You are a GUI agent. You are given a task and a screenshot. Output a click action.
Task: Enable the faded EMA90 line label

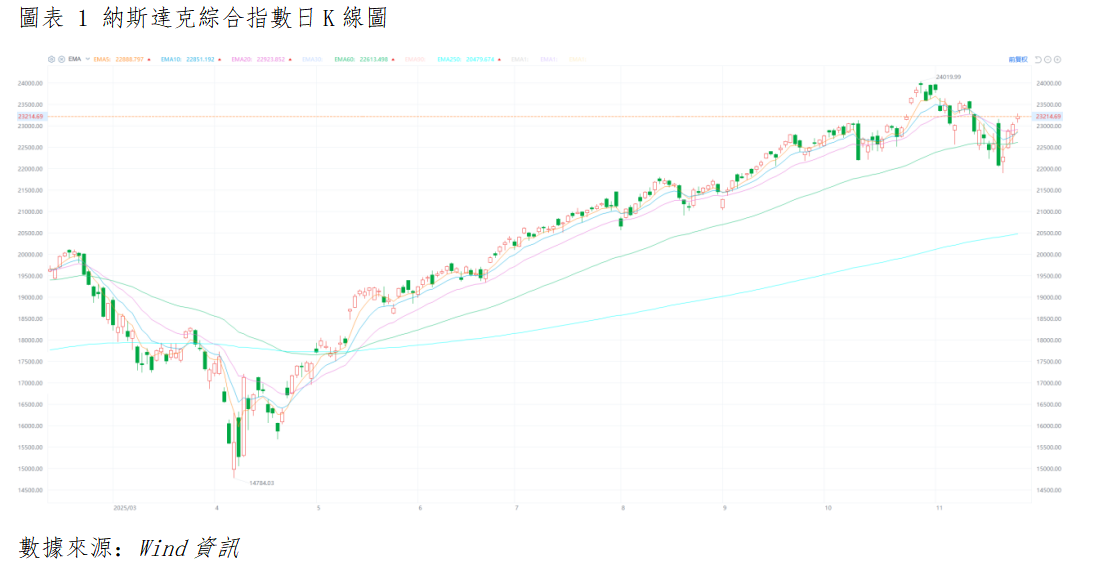[415, 60]
